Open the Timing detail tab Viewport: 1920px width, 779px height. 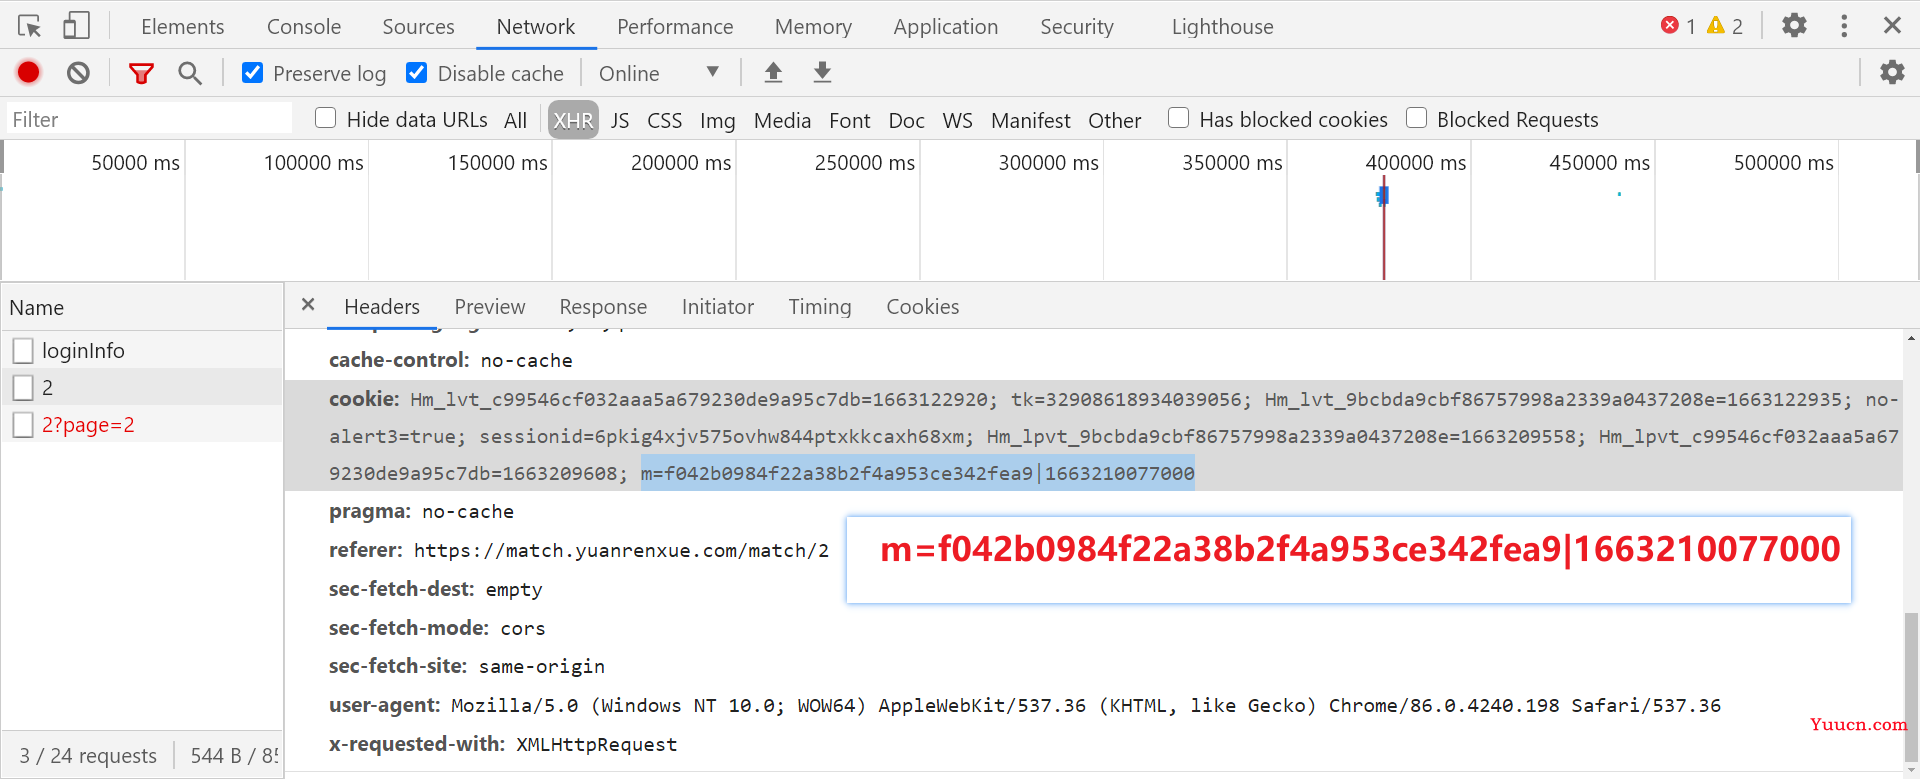point(820,307)
